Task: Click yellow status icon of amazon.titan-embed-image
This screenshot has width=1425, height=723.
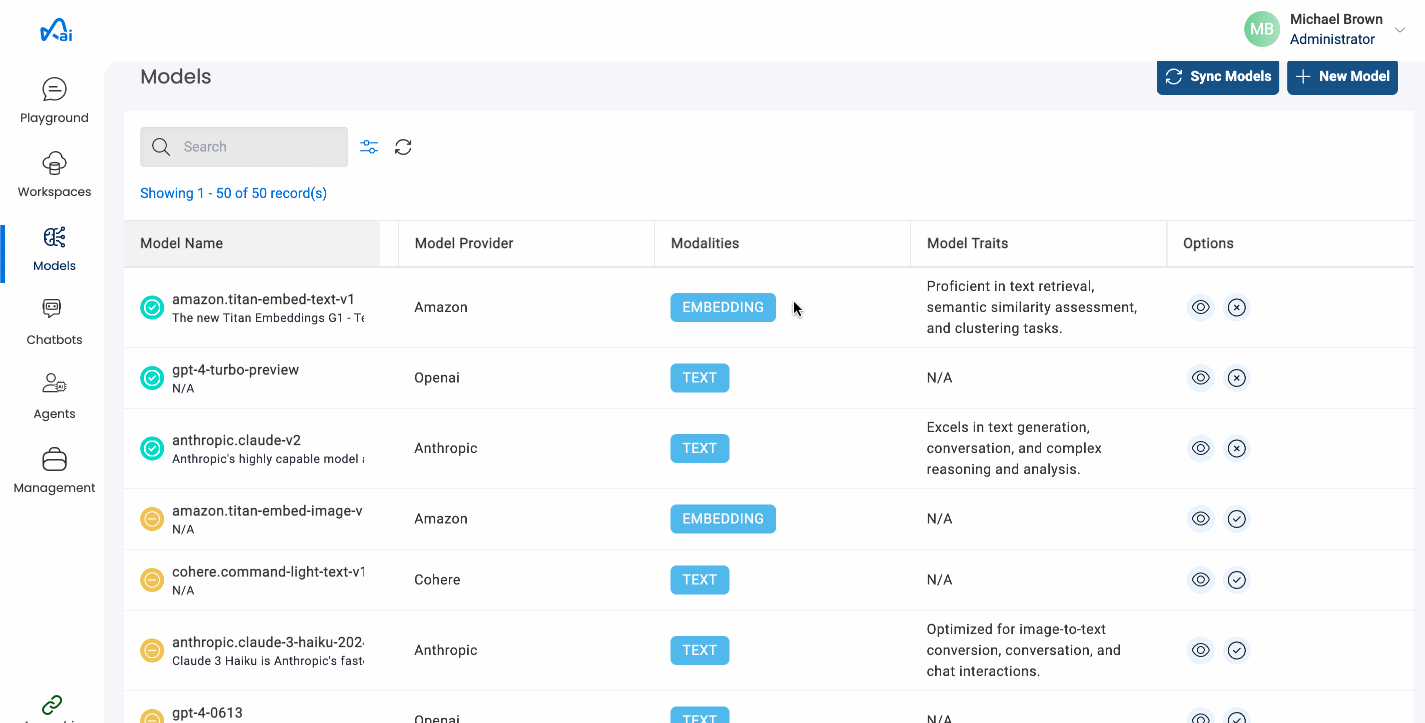Action: click(152, 519)
